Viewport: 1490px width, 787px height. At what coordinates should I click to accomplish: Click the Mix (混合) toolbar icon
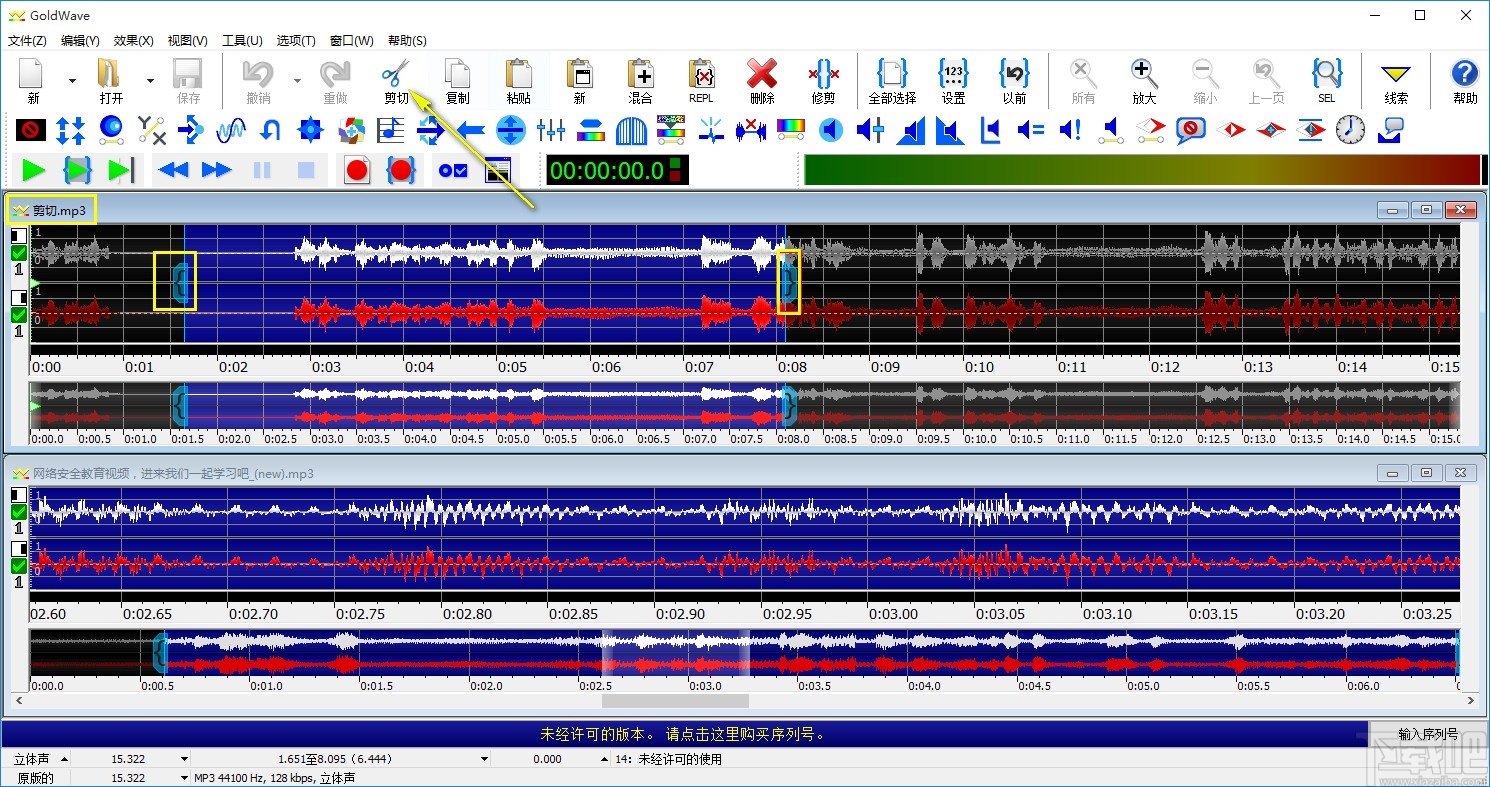tap(640, 74)
